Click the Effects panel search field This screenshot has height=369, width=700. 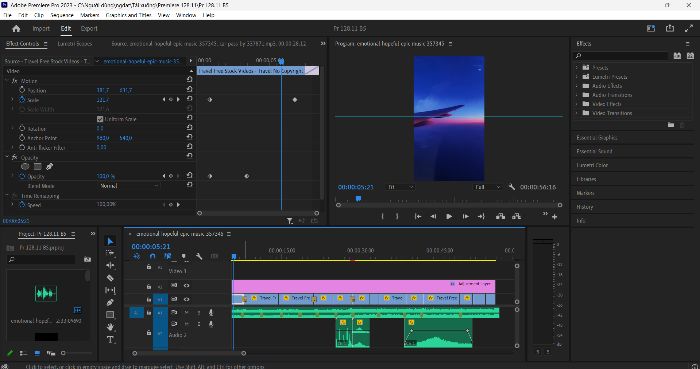(x=621, y=56)
